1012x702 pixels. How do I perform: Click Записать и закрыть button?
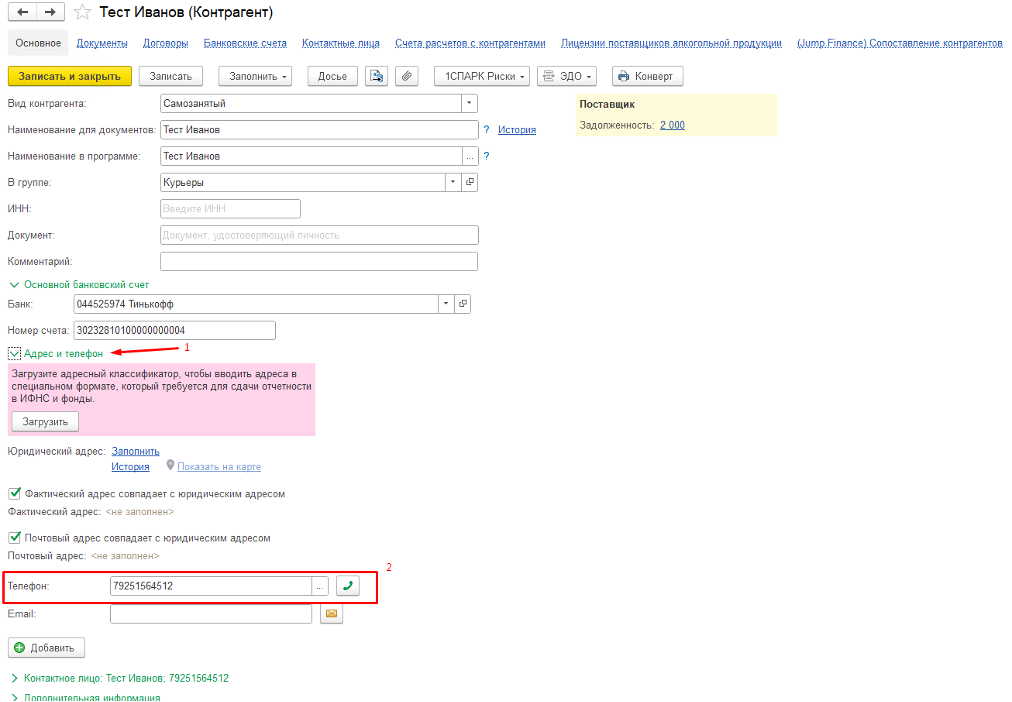(69, 76)
